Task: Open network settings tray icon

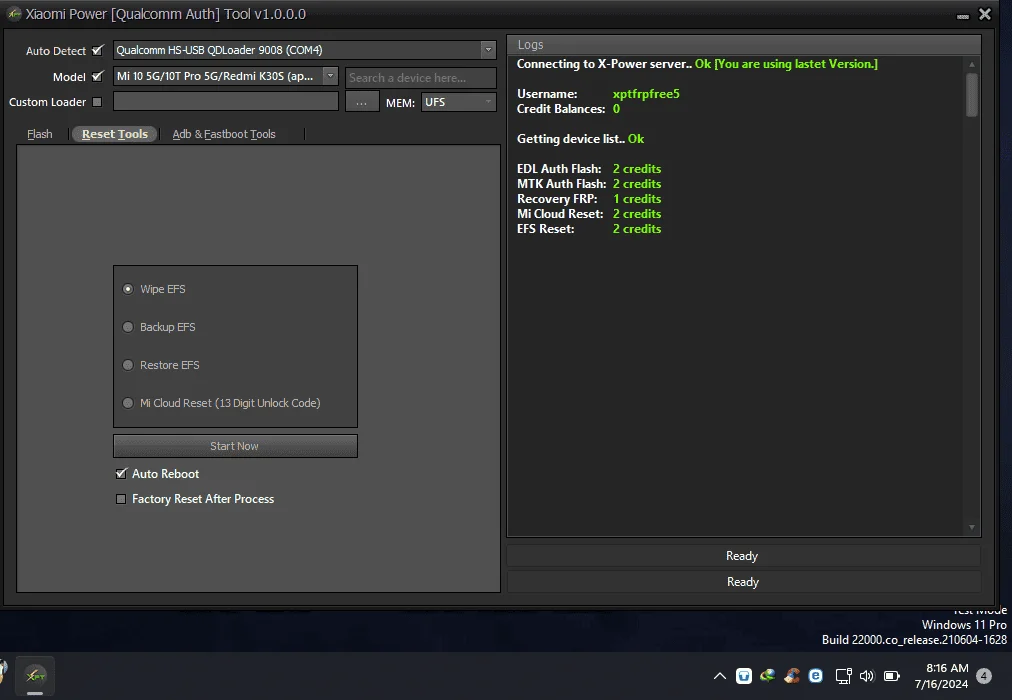Action: point(843,676)
